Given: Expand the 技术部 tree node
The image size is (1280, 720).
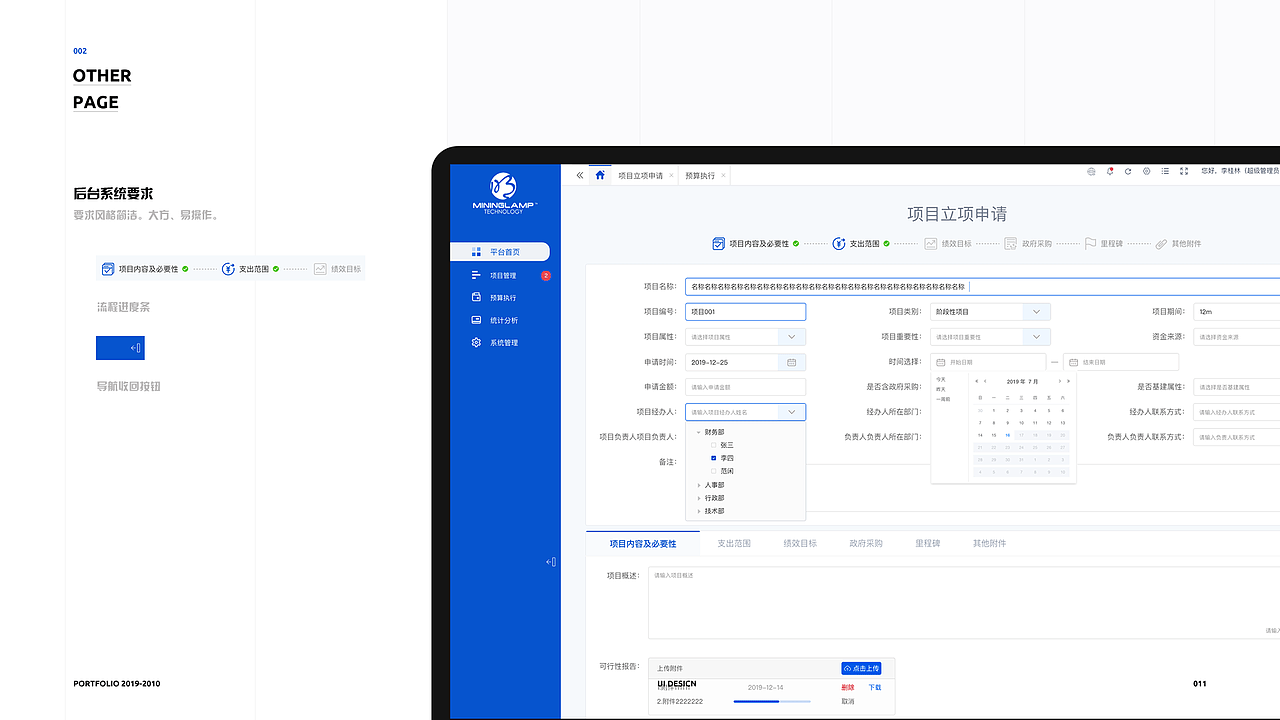Looking at the screenshot, I should point(698,511).
